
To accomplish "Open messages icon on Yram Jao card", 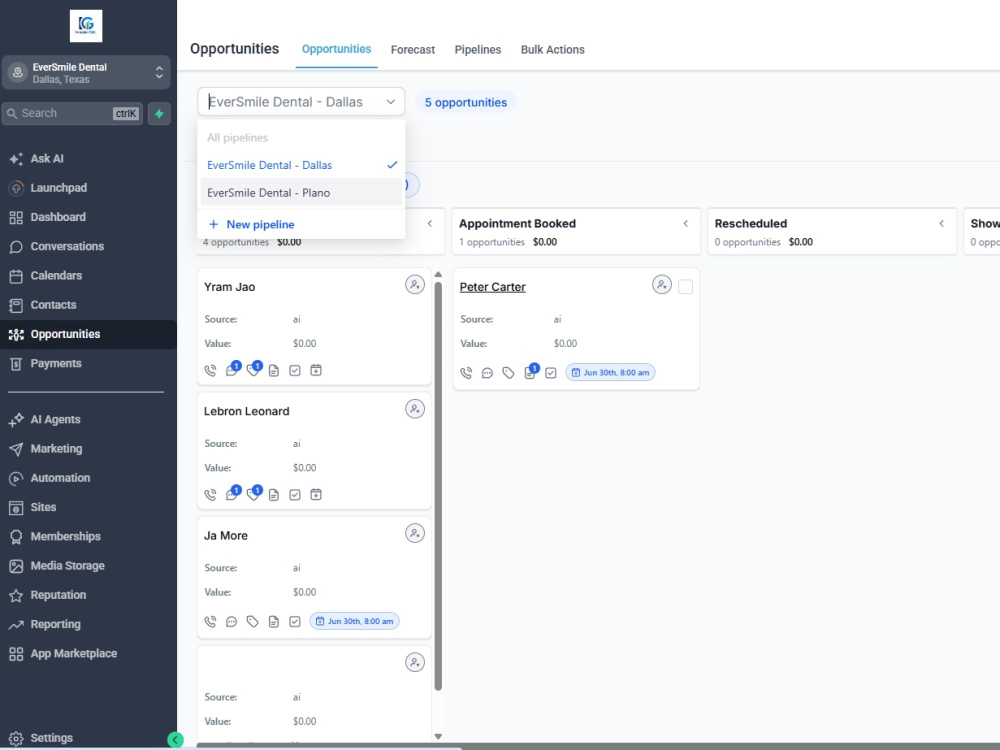I will point(232,370).
